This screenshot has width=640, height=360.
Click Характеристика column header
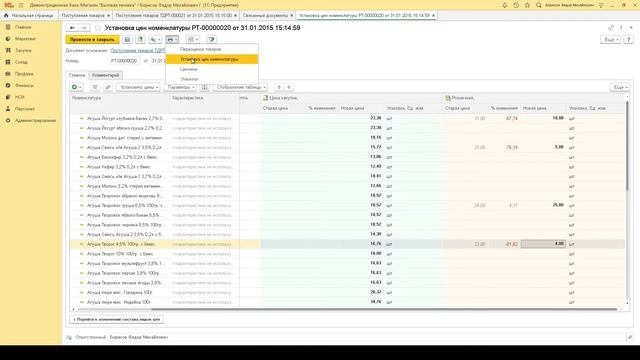pyautogui.click(x=187, y=98)
